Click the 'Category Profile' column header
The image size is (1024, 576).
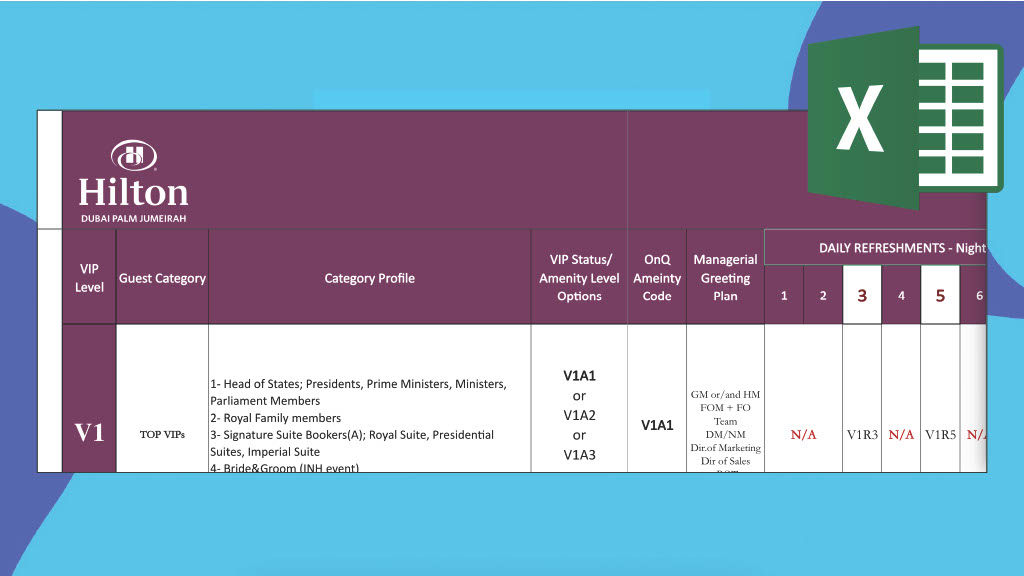(370, 278)
